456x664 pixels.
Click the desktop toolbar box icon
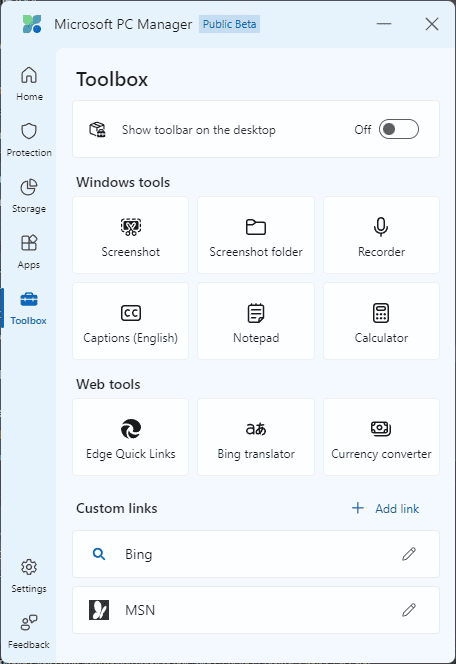97,130
